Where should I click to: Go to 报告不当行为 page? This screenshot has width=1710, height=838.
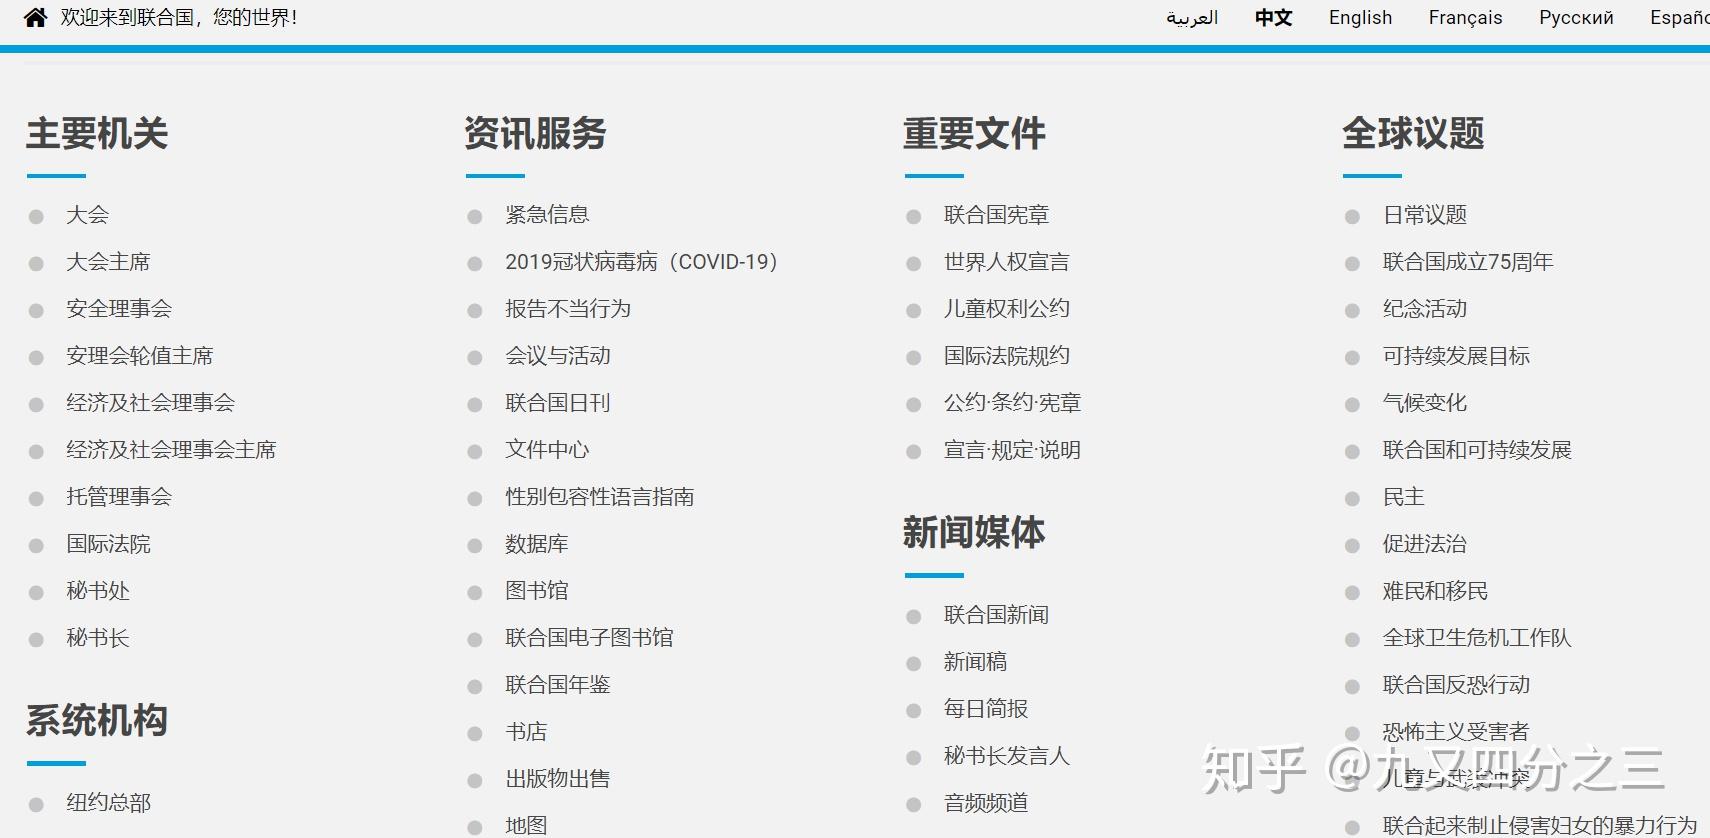pos(568,309)
